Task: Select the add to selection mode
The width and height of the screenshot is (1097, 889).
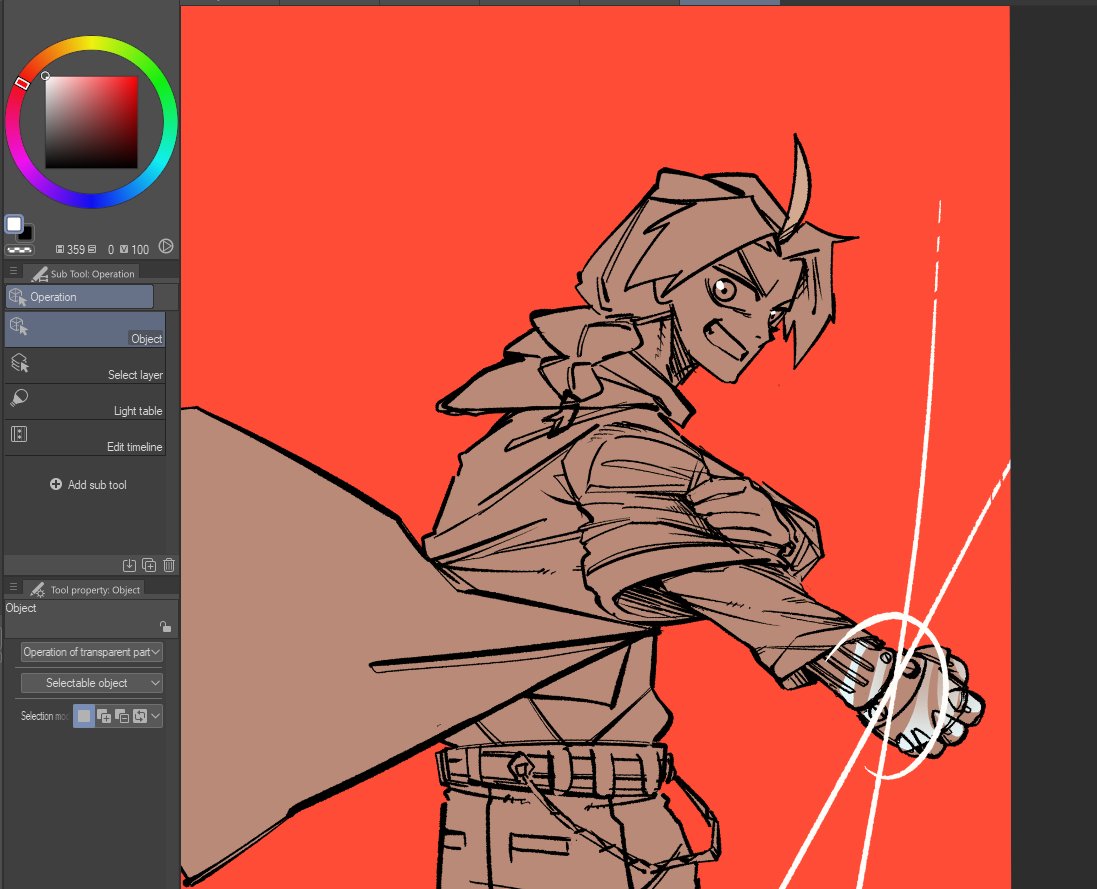Action: 104,716
